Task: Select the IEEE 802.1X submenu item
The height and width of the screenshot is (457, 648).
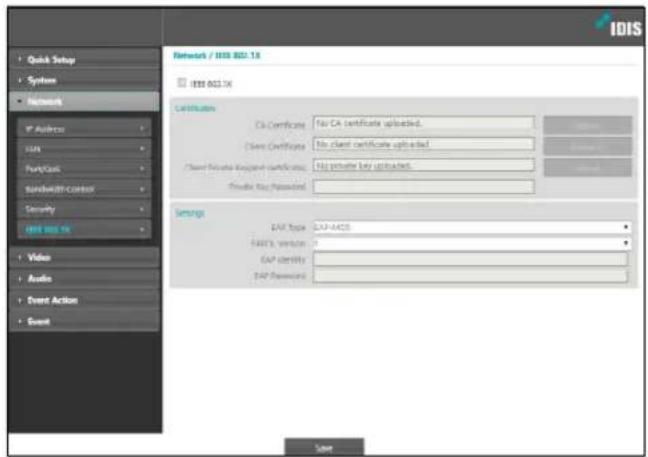Action: (84, 229)
